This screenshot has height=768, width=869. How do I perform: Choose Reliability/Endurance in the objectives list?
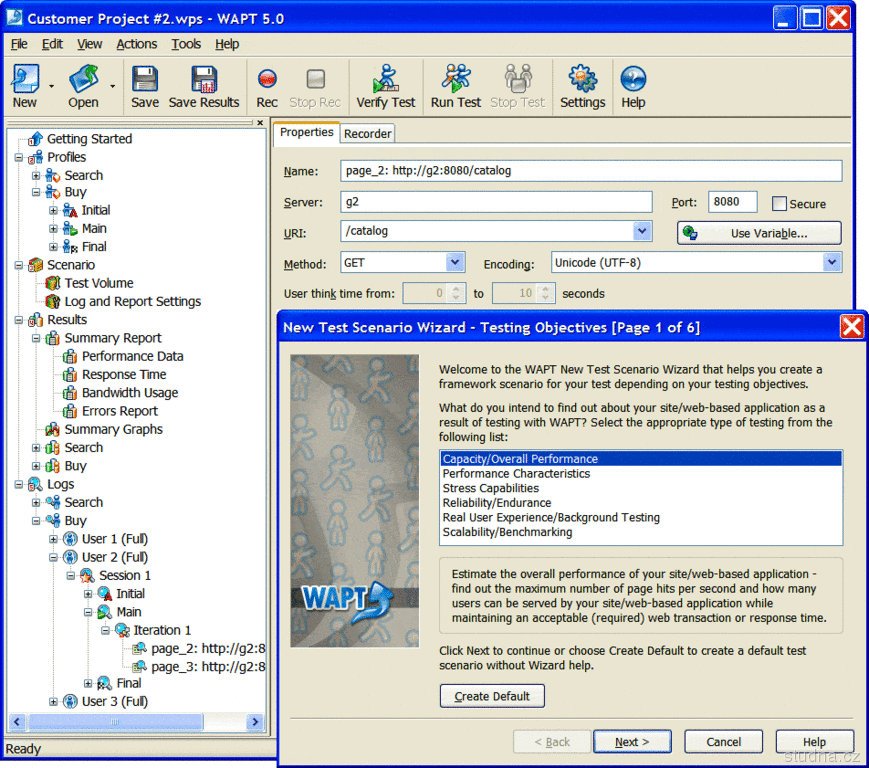click(496, 503)
